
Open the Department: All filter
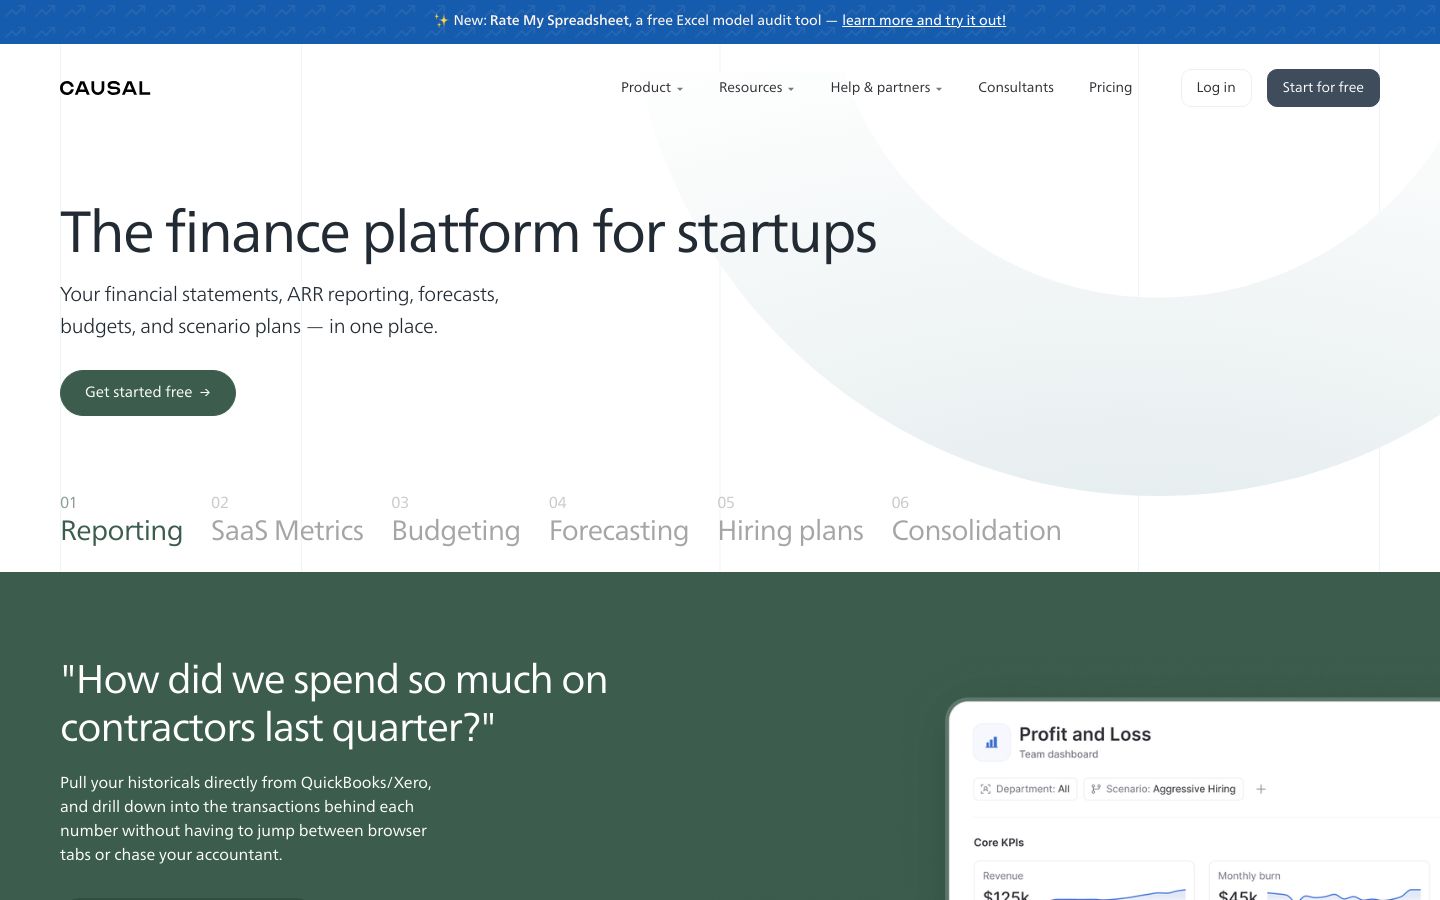tap(1026, 789)
